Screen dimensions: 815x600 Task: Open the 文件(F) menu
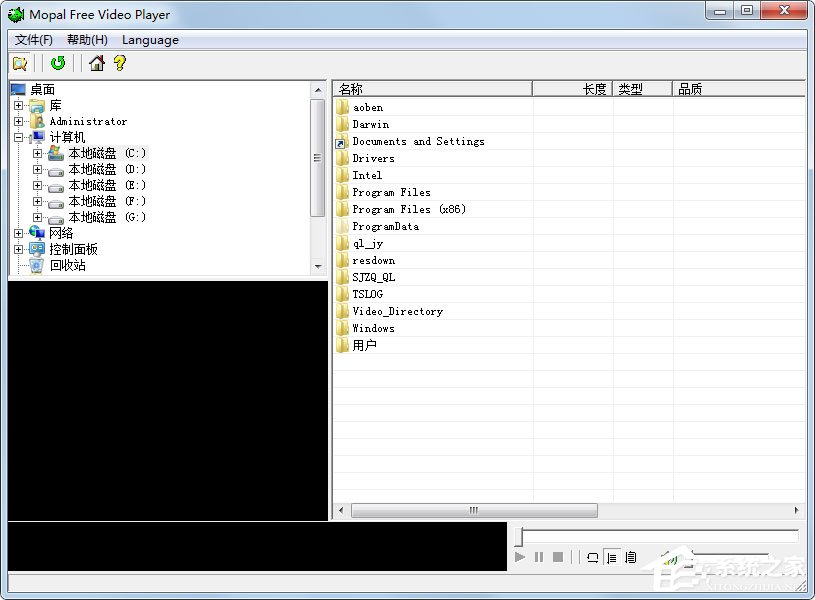tap(34, 40)
